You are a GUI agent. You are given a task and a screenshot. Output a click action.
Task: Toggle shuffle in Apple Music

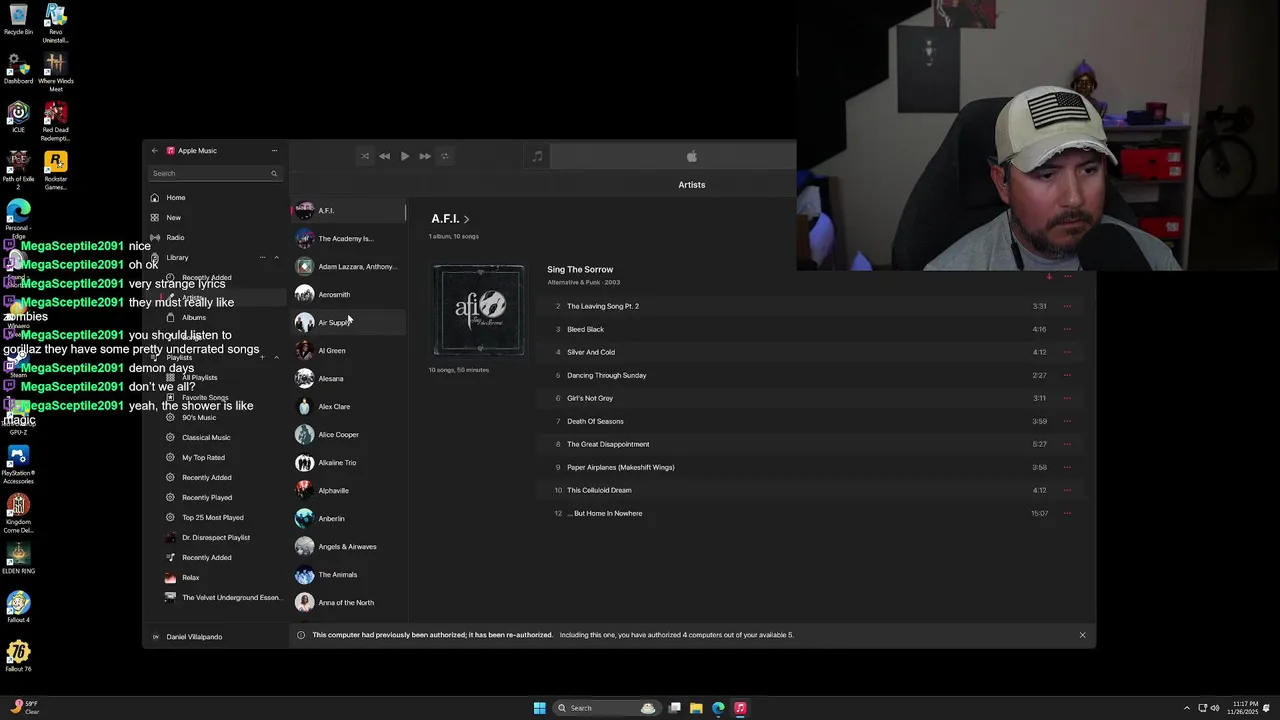[365, 156]
